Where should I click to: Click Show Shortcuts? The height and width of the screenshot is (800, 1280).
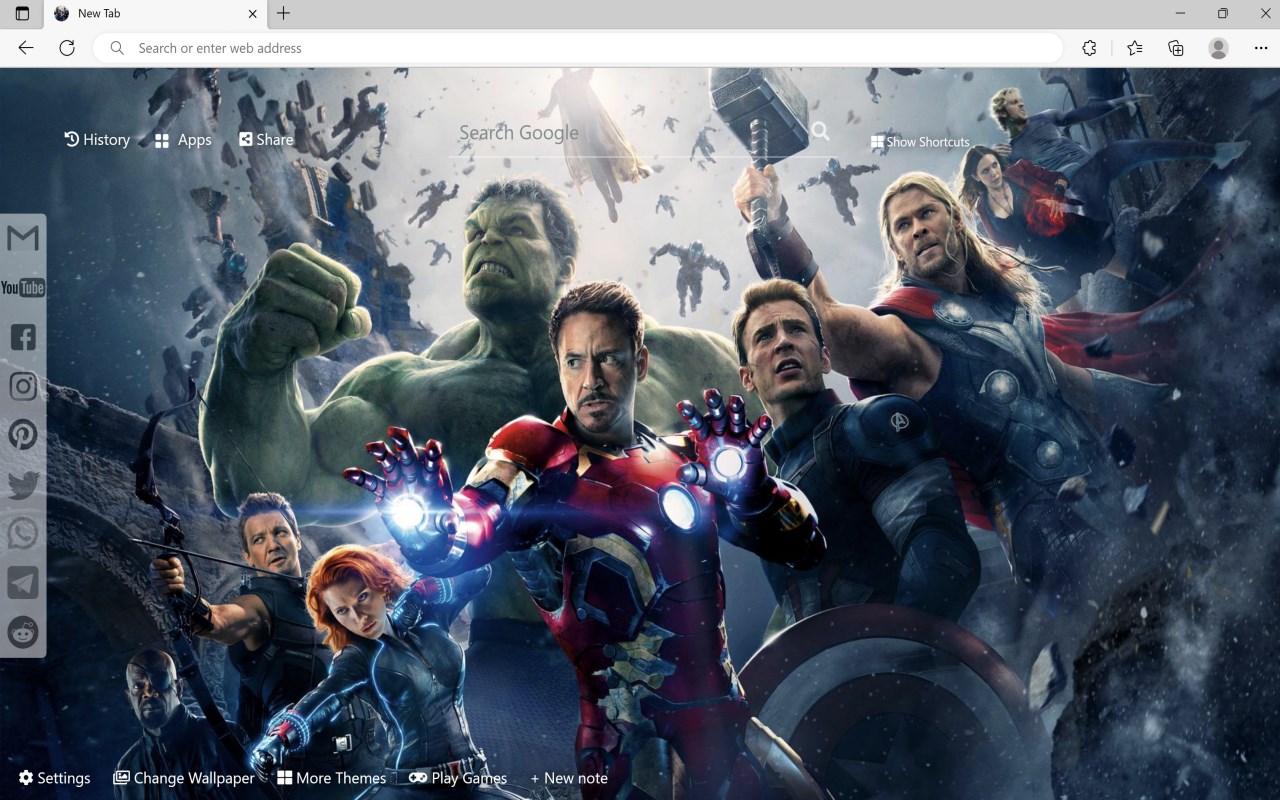(x=920, y=142)
